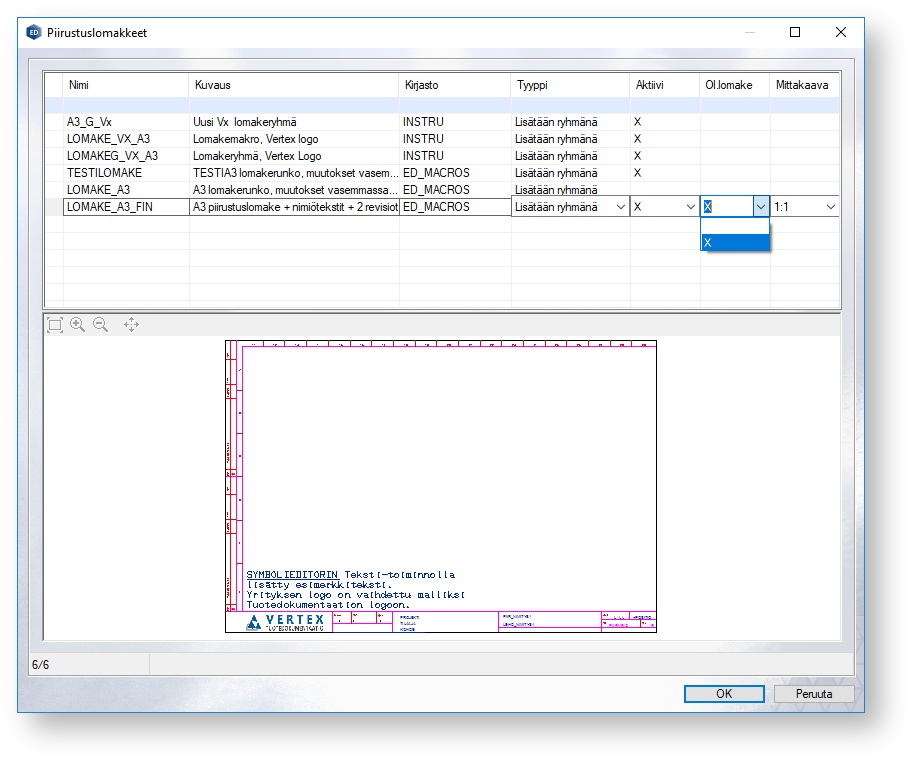The height and width of the screenshot is (761, 913).
Task: Select the pan arrows icon
Action: point(131,324)
